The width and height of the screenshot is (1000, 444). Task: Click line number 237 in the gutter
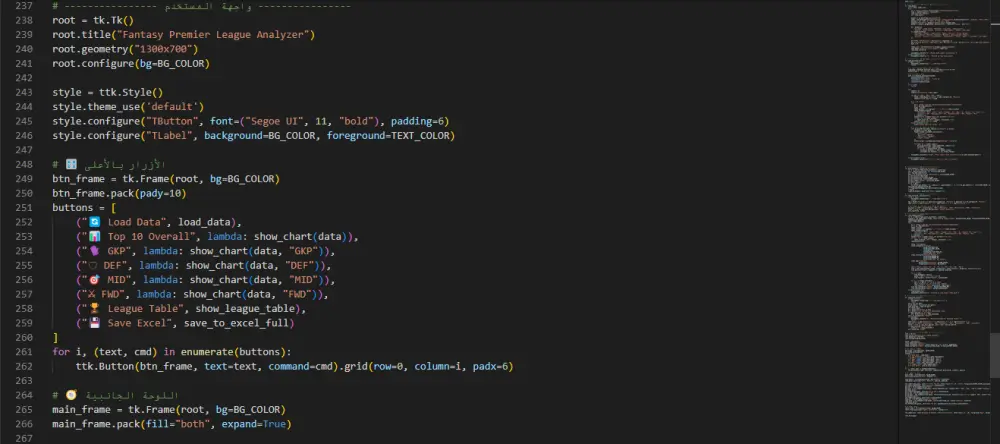(x=24, y=6)
